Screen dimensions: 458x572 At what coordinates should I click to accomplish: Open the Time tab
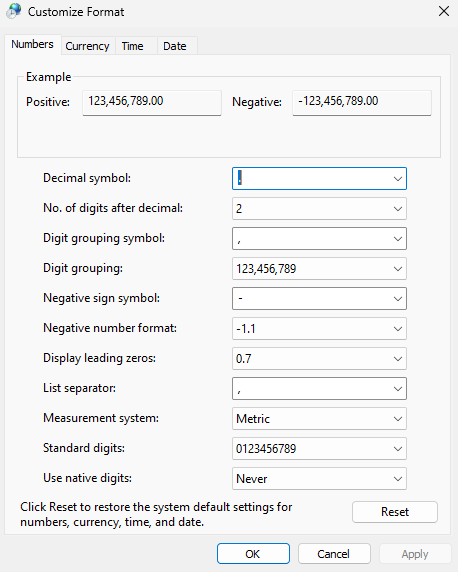[132, 46]
